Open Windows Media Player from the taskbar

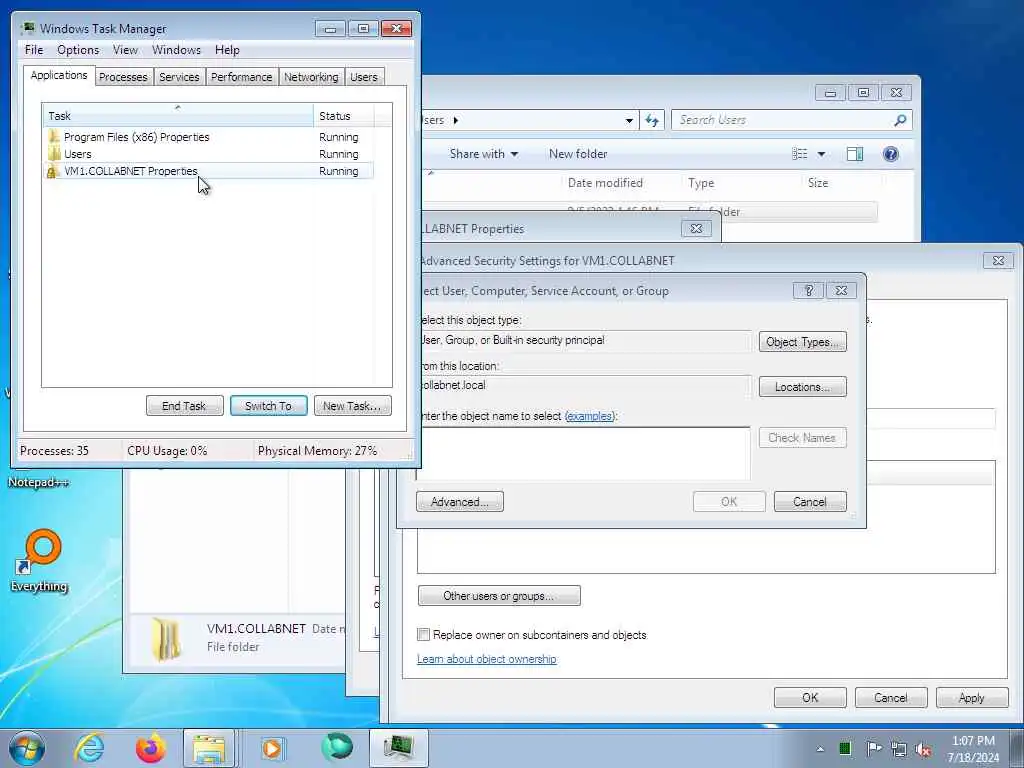coord(272,748)
